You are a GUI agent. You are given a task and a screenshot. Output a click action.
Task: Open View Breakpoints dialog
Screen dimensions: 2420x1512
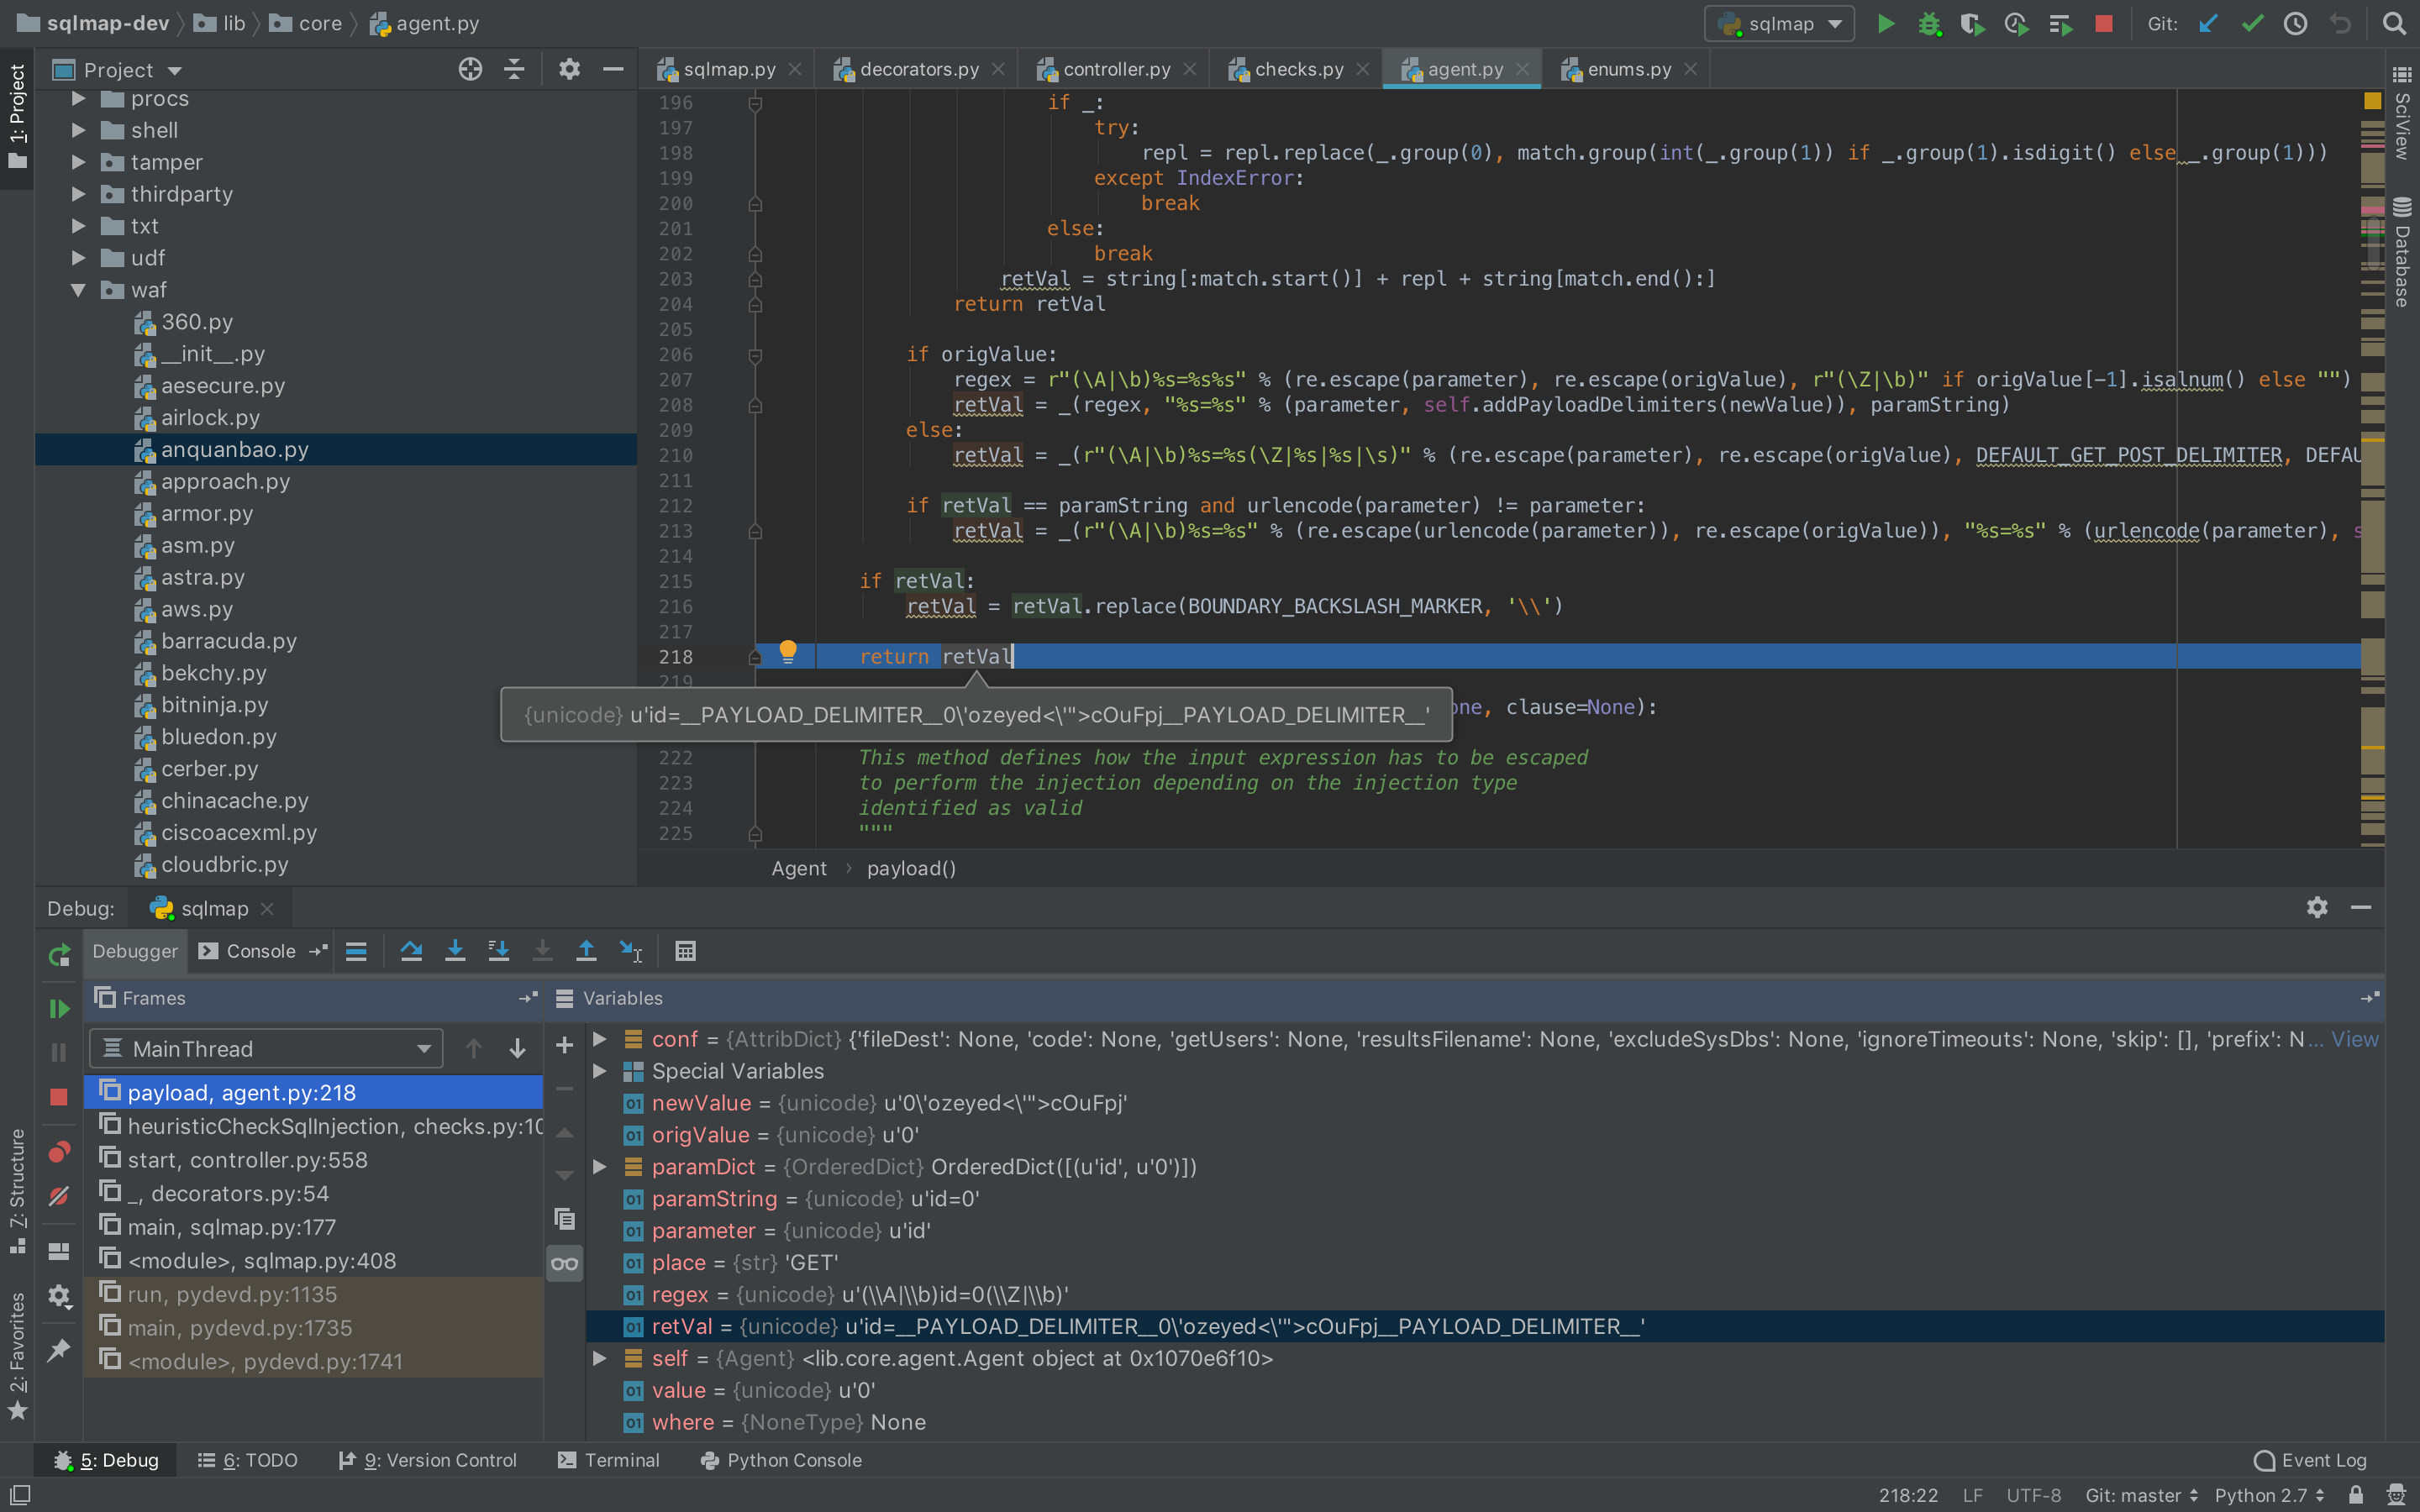[59, 1151]
